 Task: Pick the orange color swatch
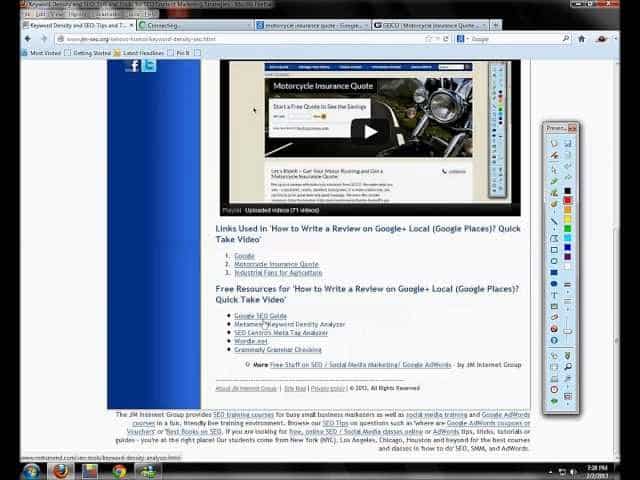[x=568, y=210]
